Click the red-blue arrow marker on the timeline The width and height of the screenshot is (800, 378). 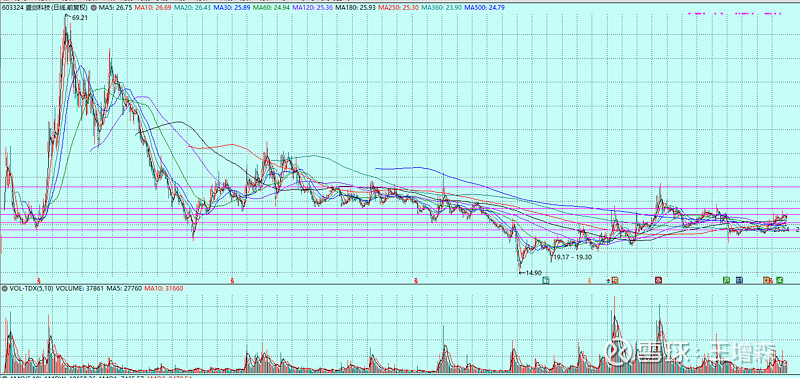[x=608, y=281]
